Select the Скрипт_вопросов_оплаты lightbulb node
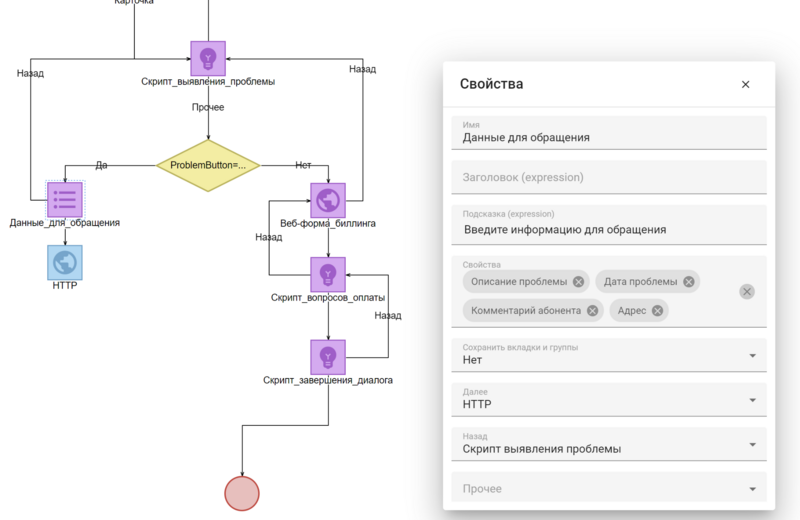The height and width of the screenshot is (520, 800). pyautogui.click(x=327, y=274)
